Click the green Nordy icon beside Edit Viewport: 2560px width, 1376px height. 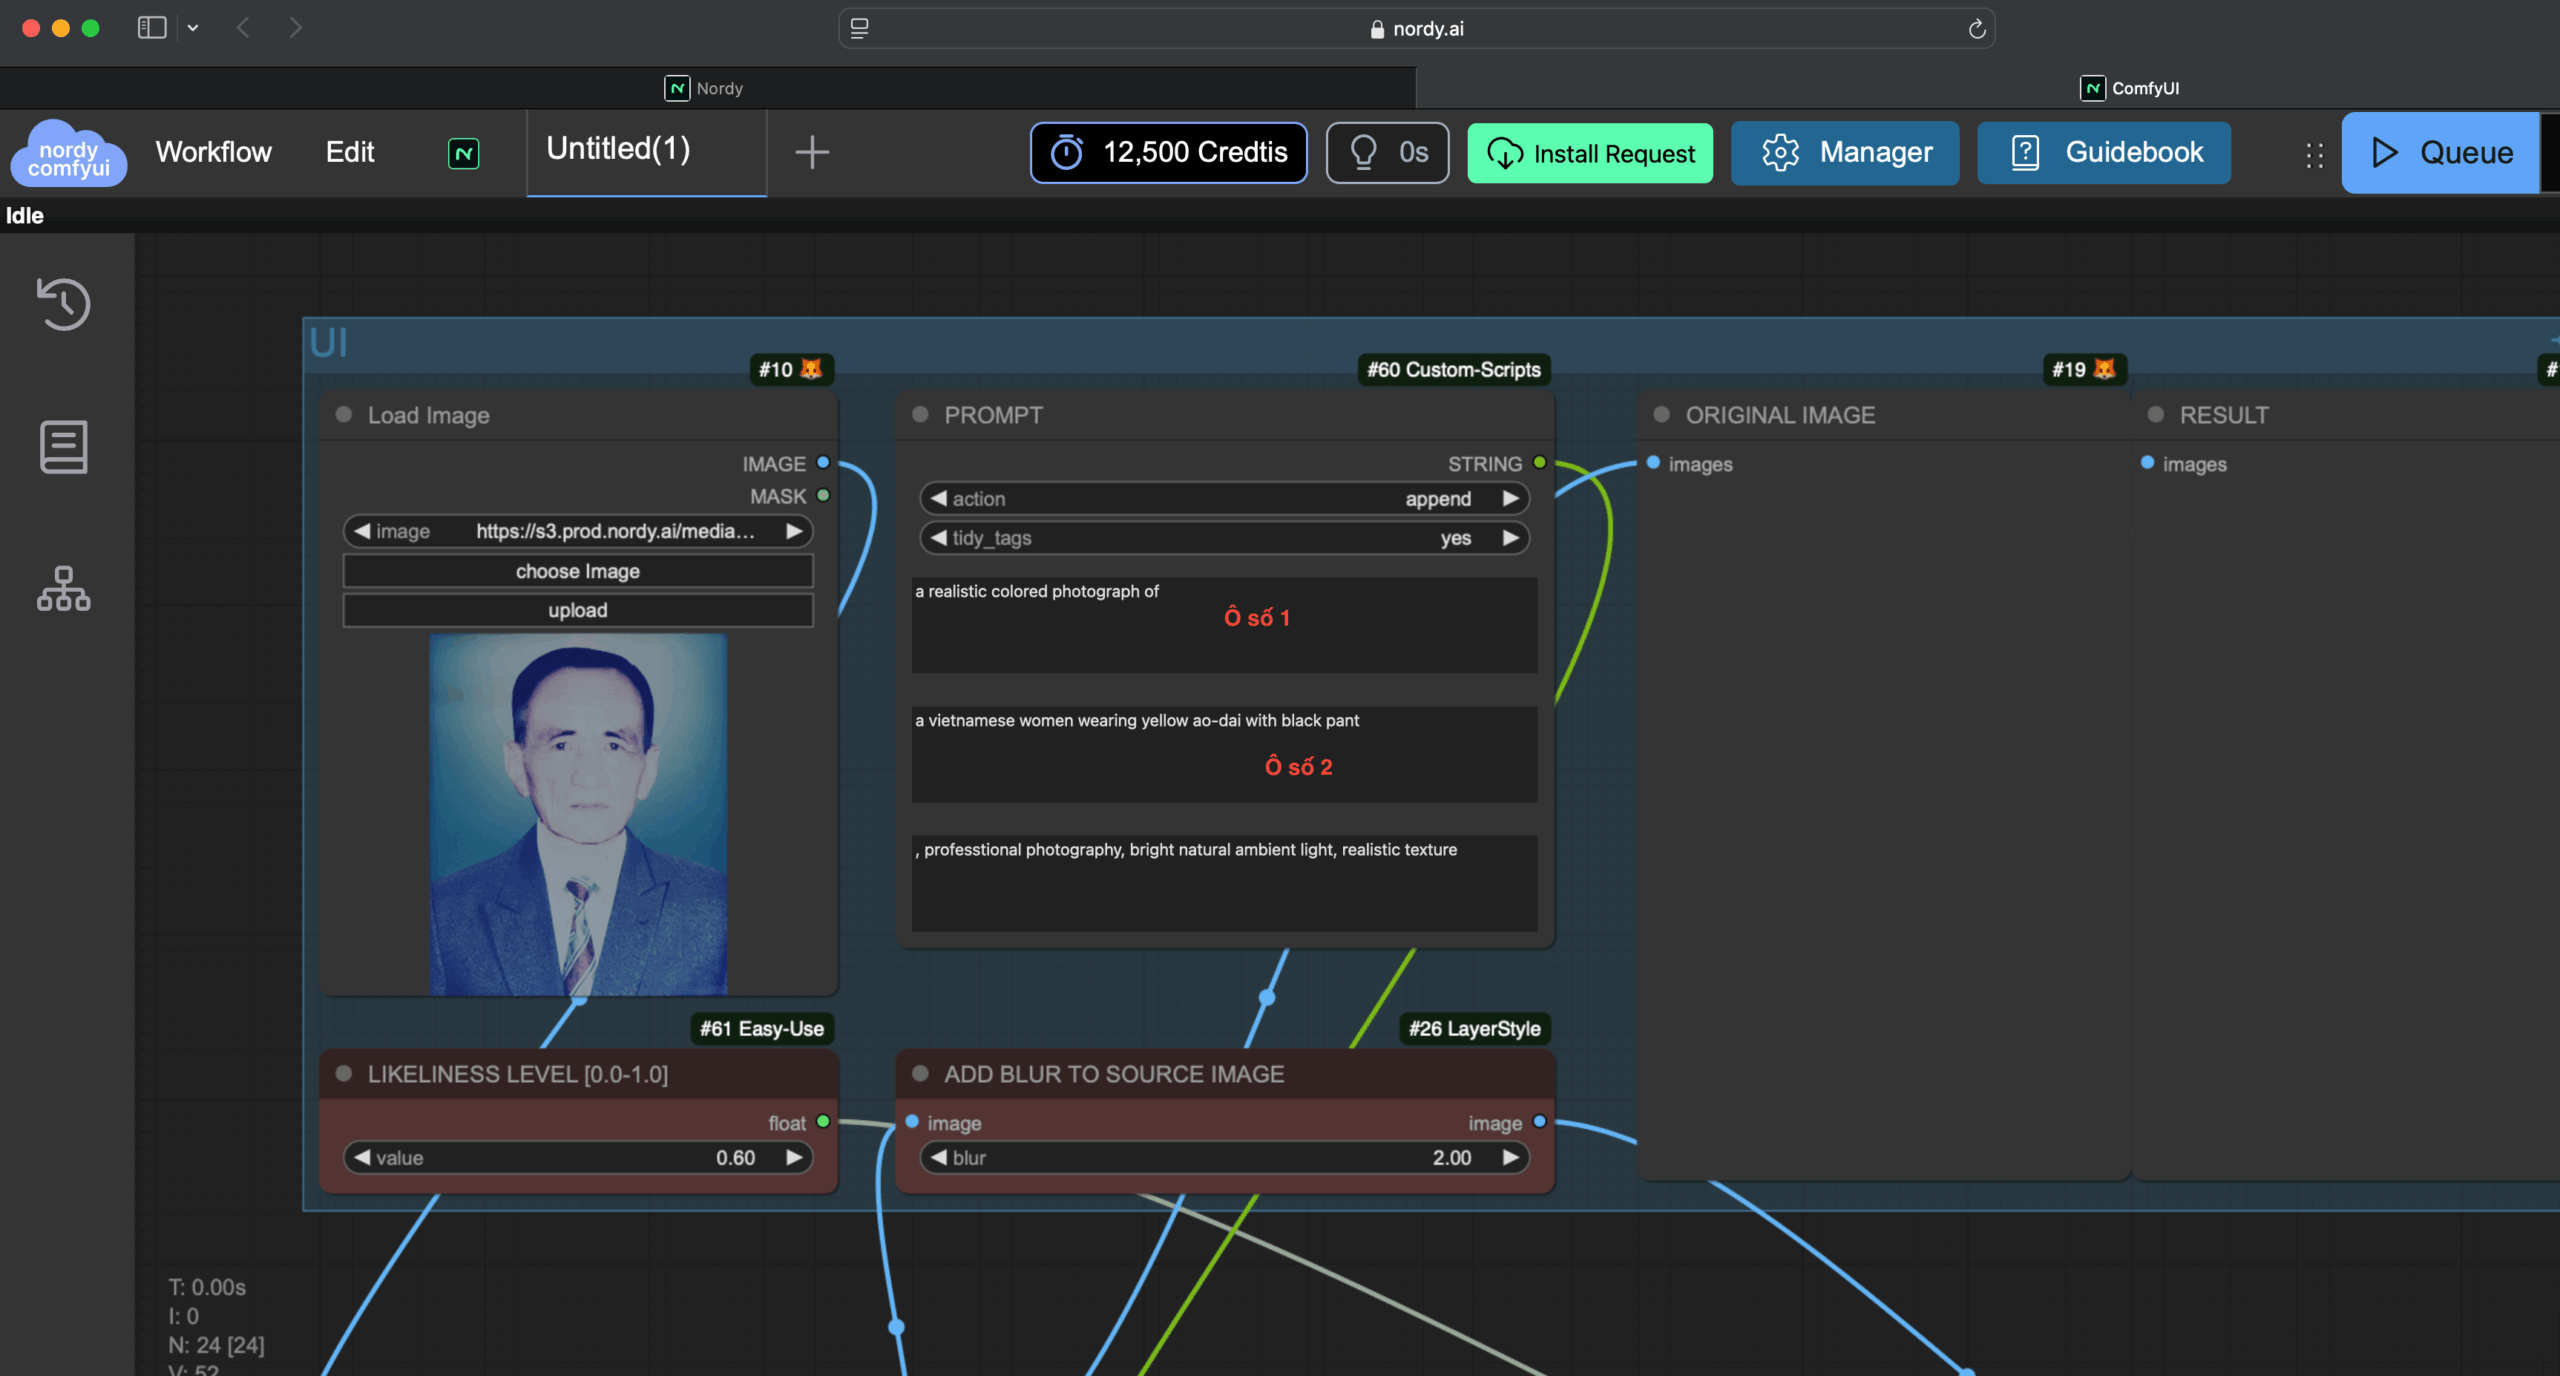[463, 153]
